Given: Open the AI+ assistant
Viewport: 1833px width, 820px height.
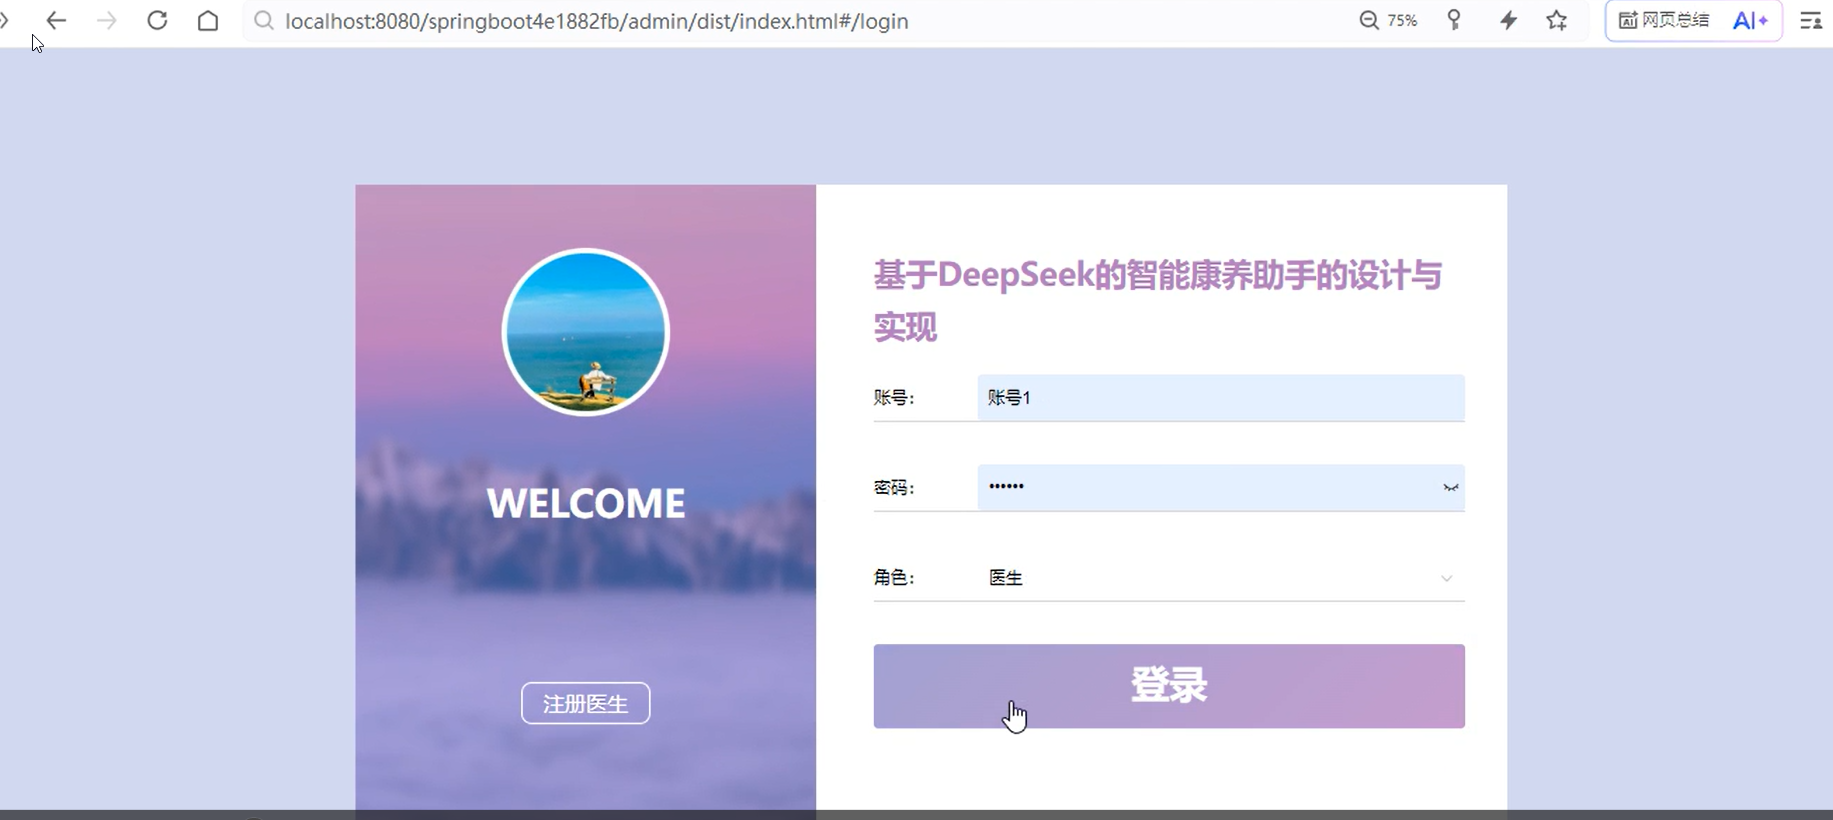Looking at the screenshot, I should pyautogui.click(x=1750, y=20).
